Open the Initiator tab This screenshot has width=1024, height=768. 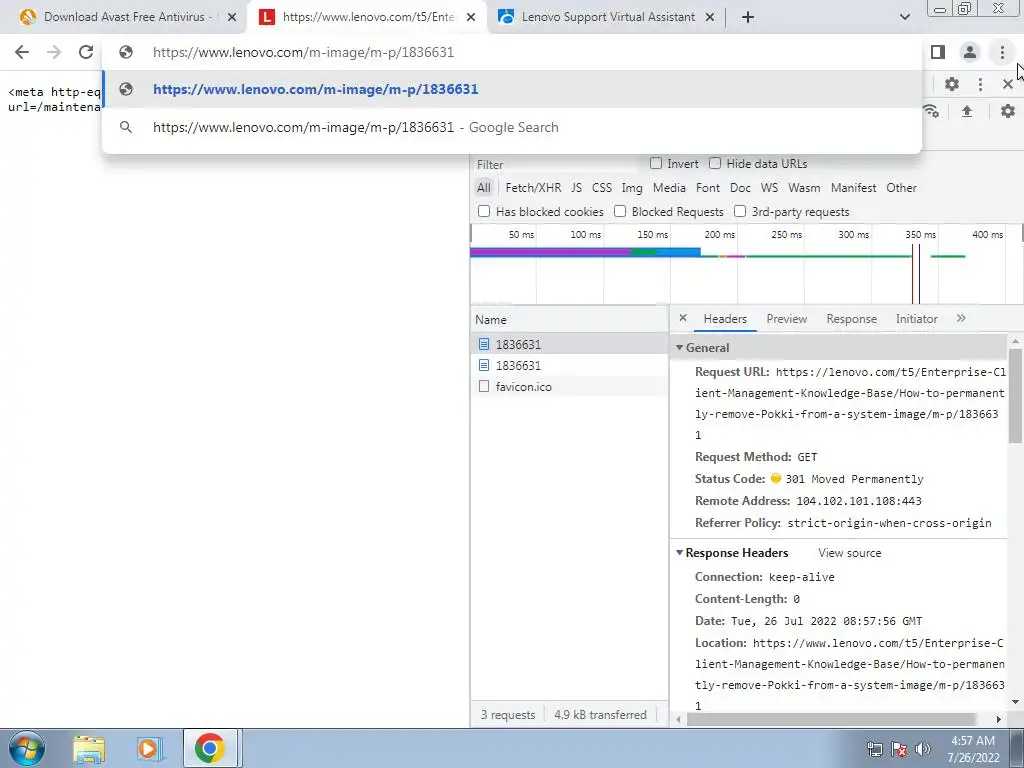point(916,319)
